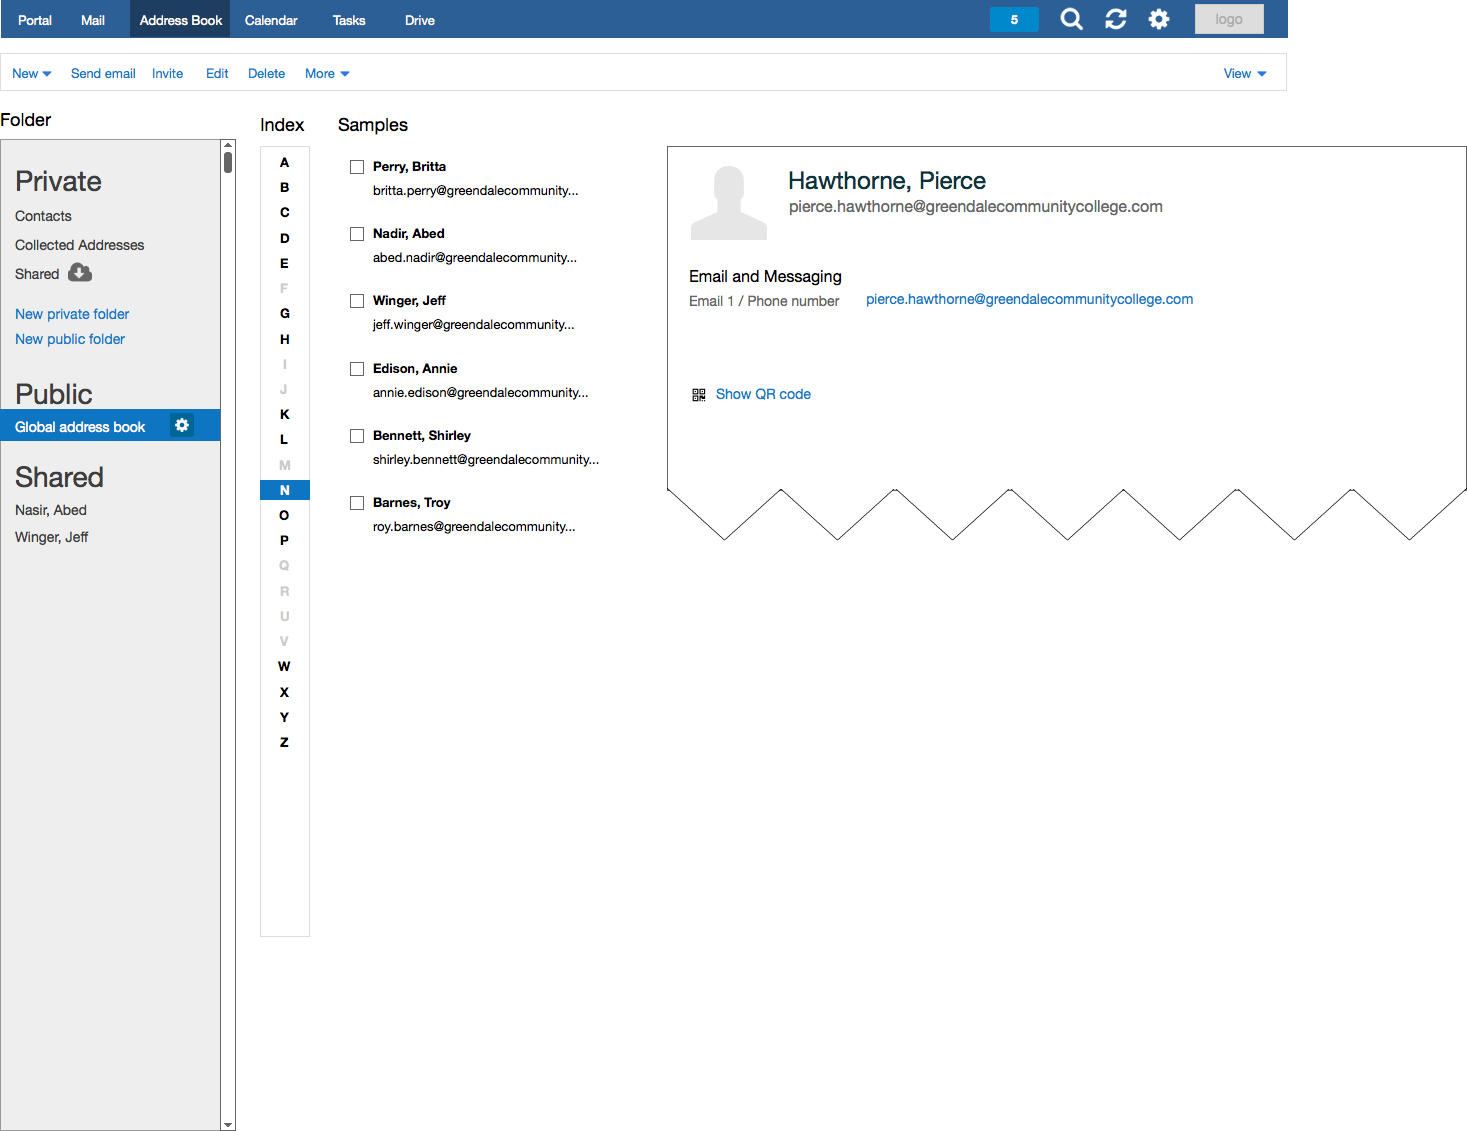The height and width of the screenshot is (1131, 1467).
Task: Jump to index letter O
Action: coord(284,515)
